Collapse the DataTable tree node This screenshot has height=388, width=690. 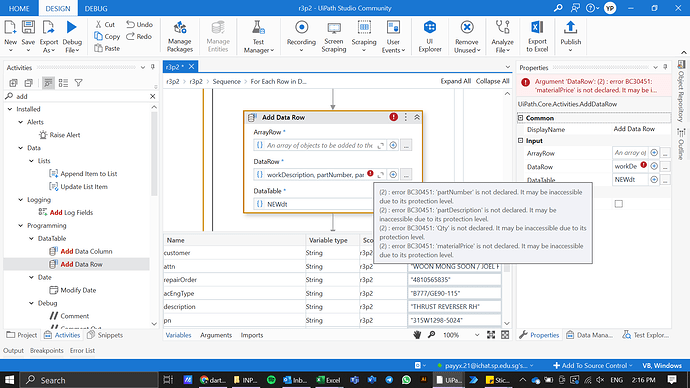[x=31, y=238]
